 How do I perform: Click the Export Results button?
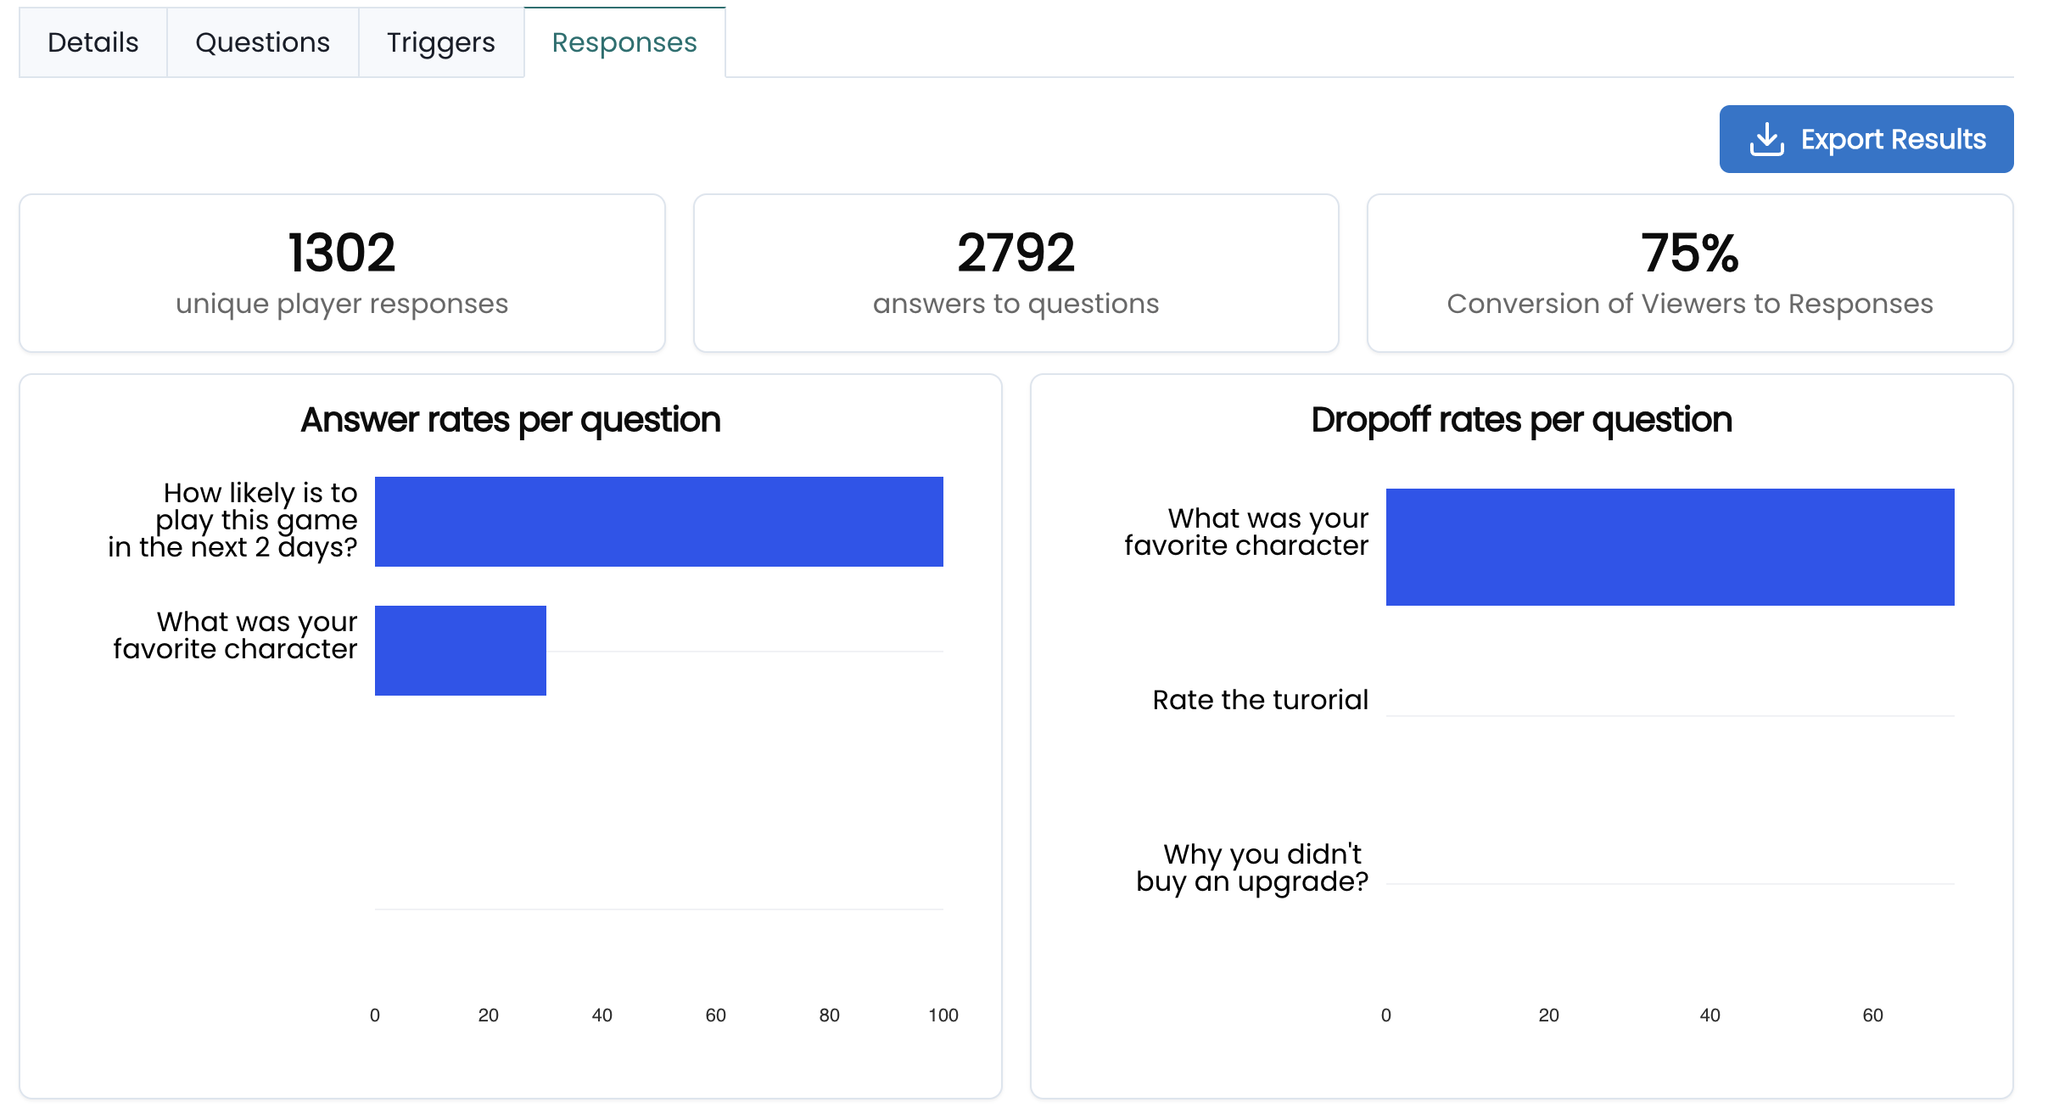tap(1866, 139)
